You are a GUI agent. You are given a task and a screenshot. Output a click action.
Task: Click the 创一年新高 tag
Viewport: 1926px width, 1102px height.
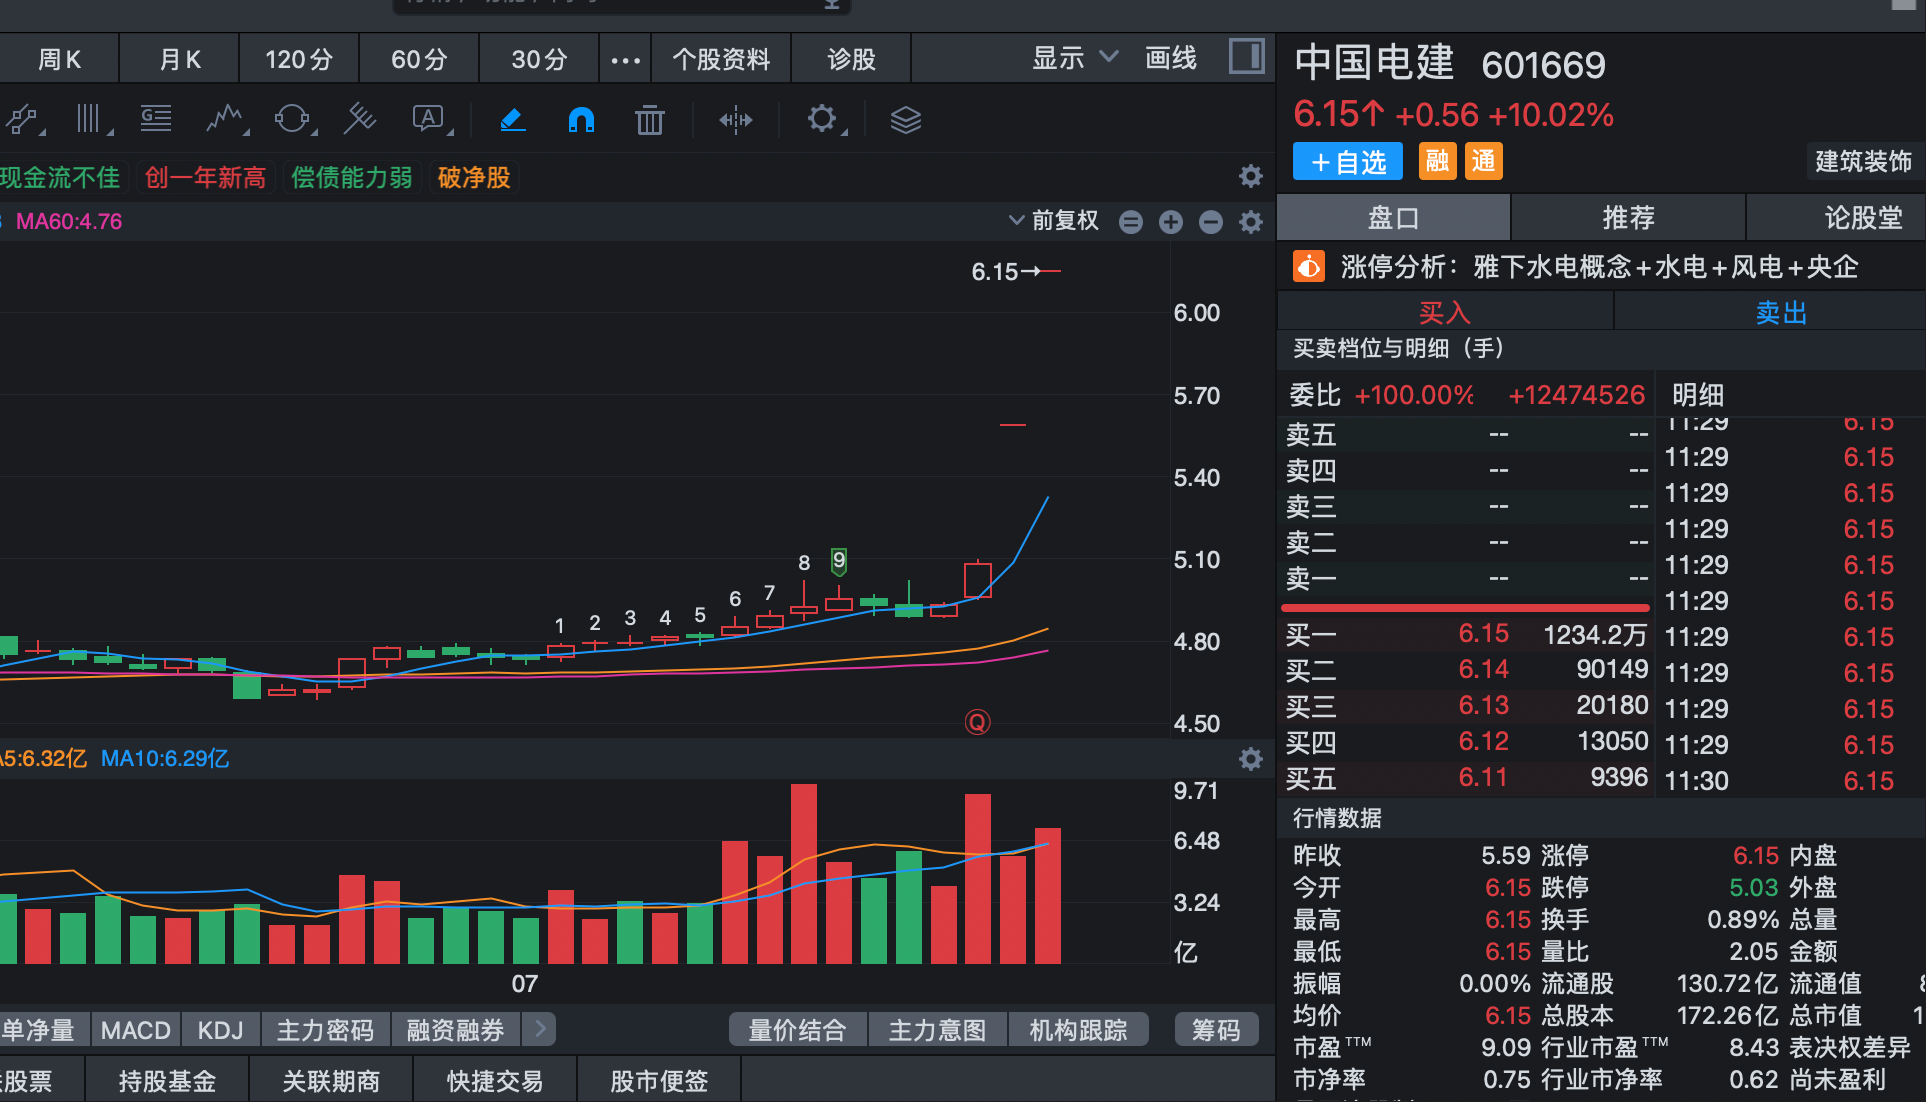[x=205, y=178]
